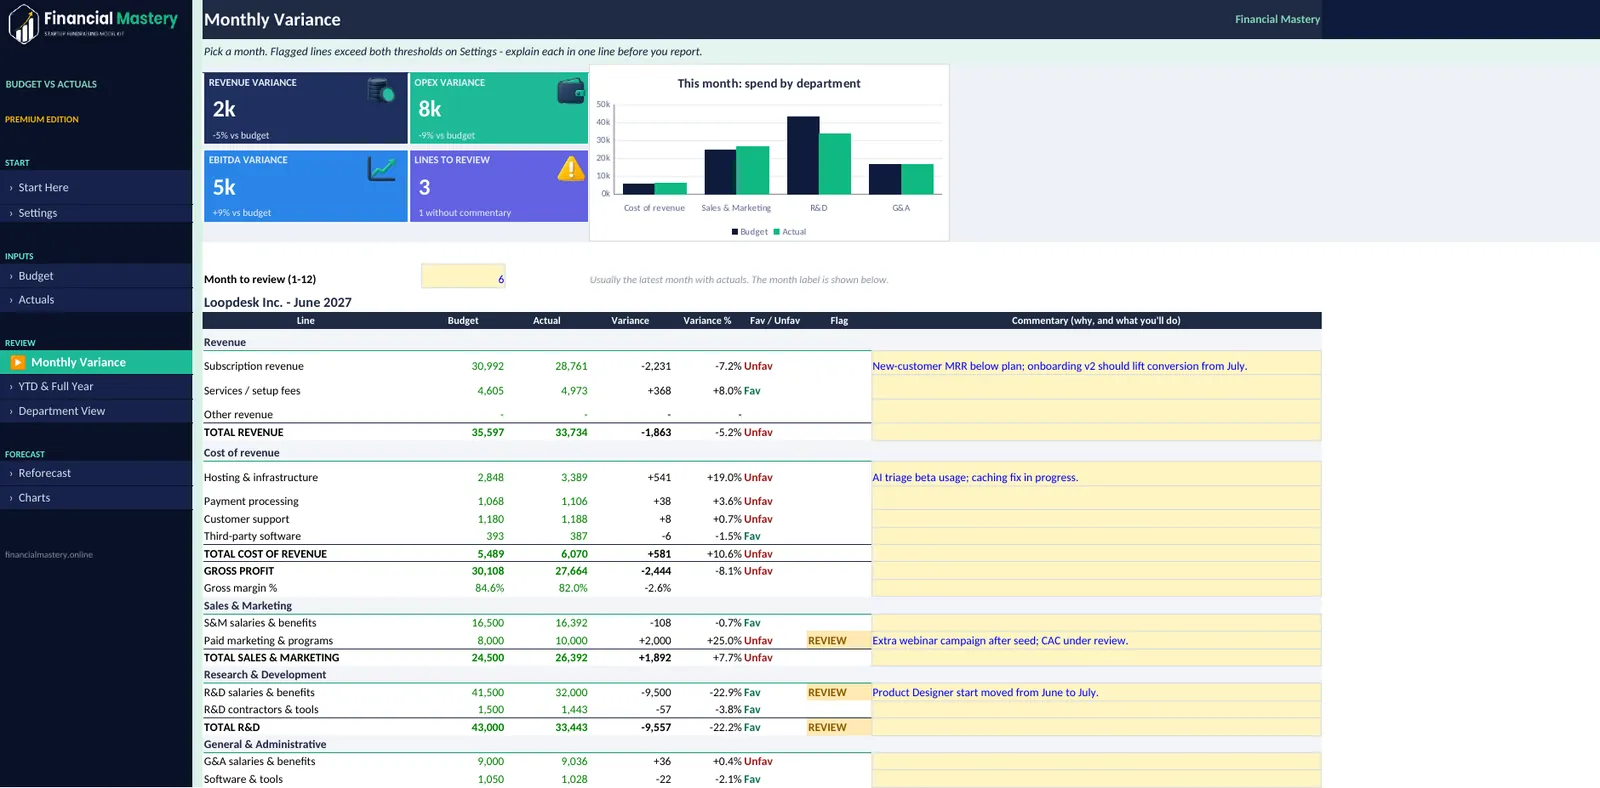Select Gross margin % actual 82.0%
This screenshot has width=1600, height=788.
[x=573, y=588]
